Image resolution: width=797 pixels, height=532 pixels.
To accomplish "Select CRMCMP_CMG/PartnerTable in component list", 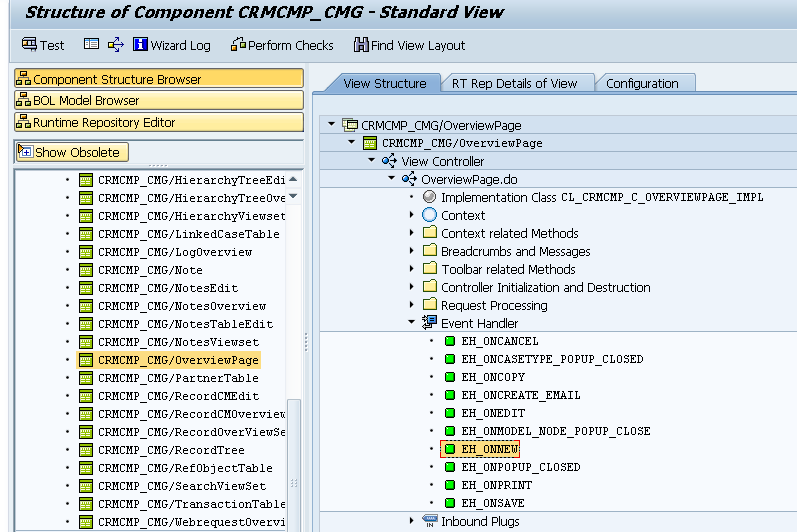I will coord(177,378).
